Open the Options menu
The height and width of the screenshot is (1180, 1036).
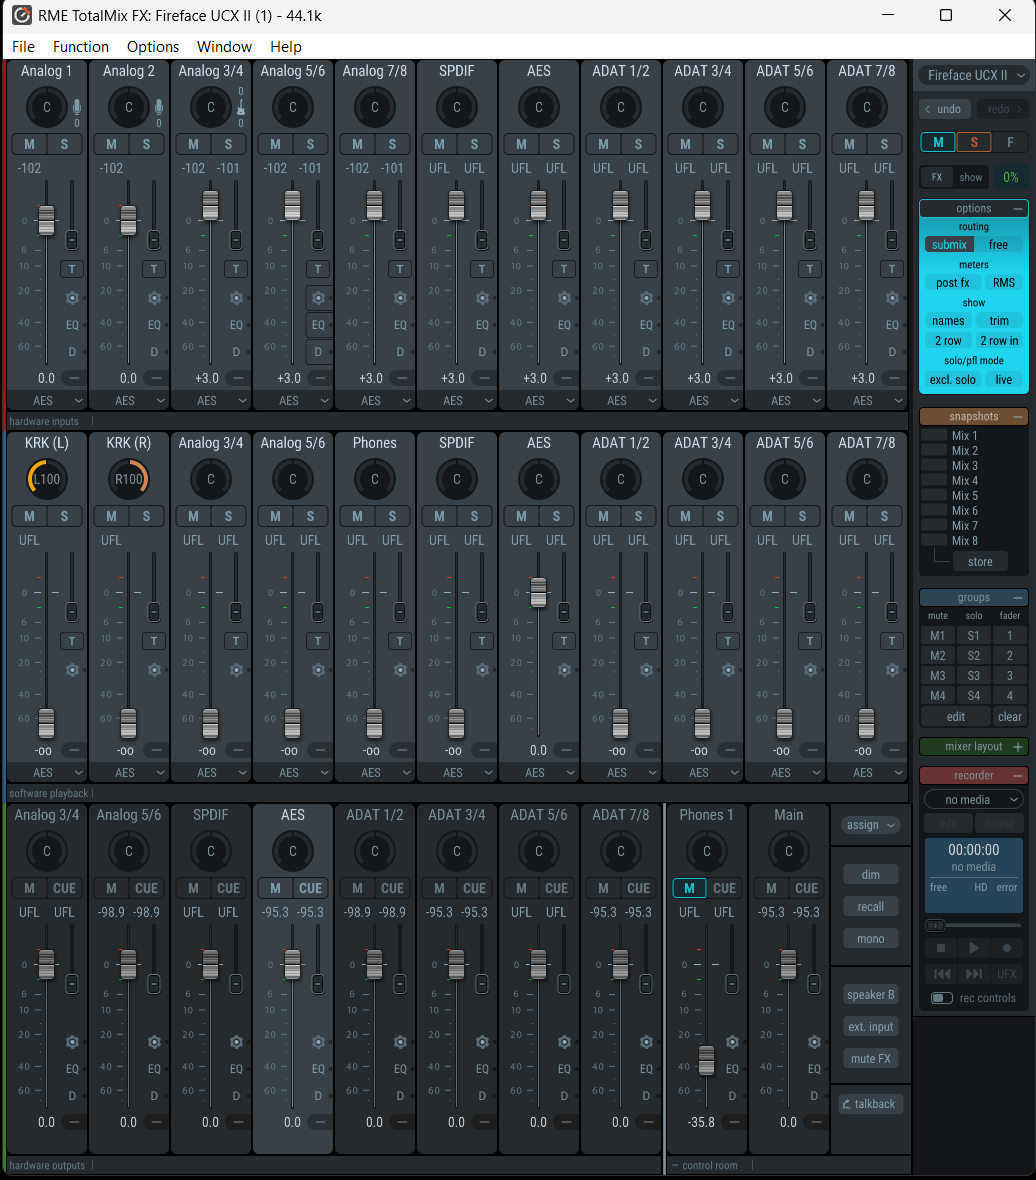[x=153, y=47]
